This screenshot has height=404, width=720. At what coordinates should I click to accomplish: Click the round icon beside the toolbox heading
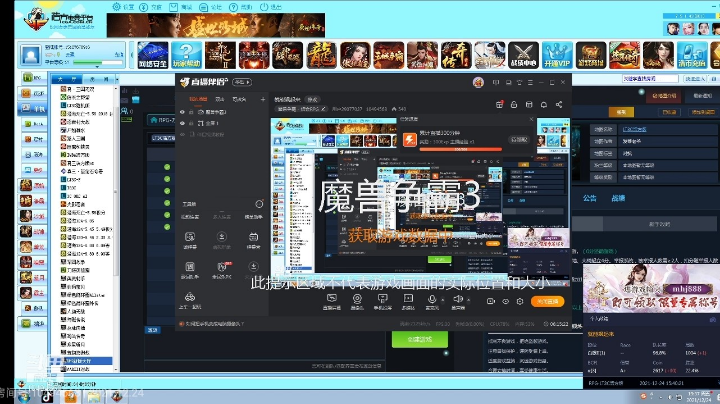[x=259, y=204]
